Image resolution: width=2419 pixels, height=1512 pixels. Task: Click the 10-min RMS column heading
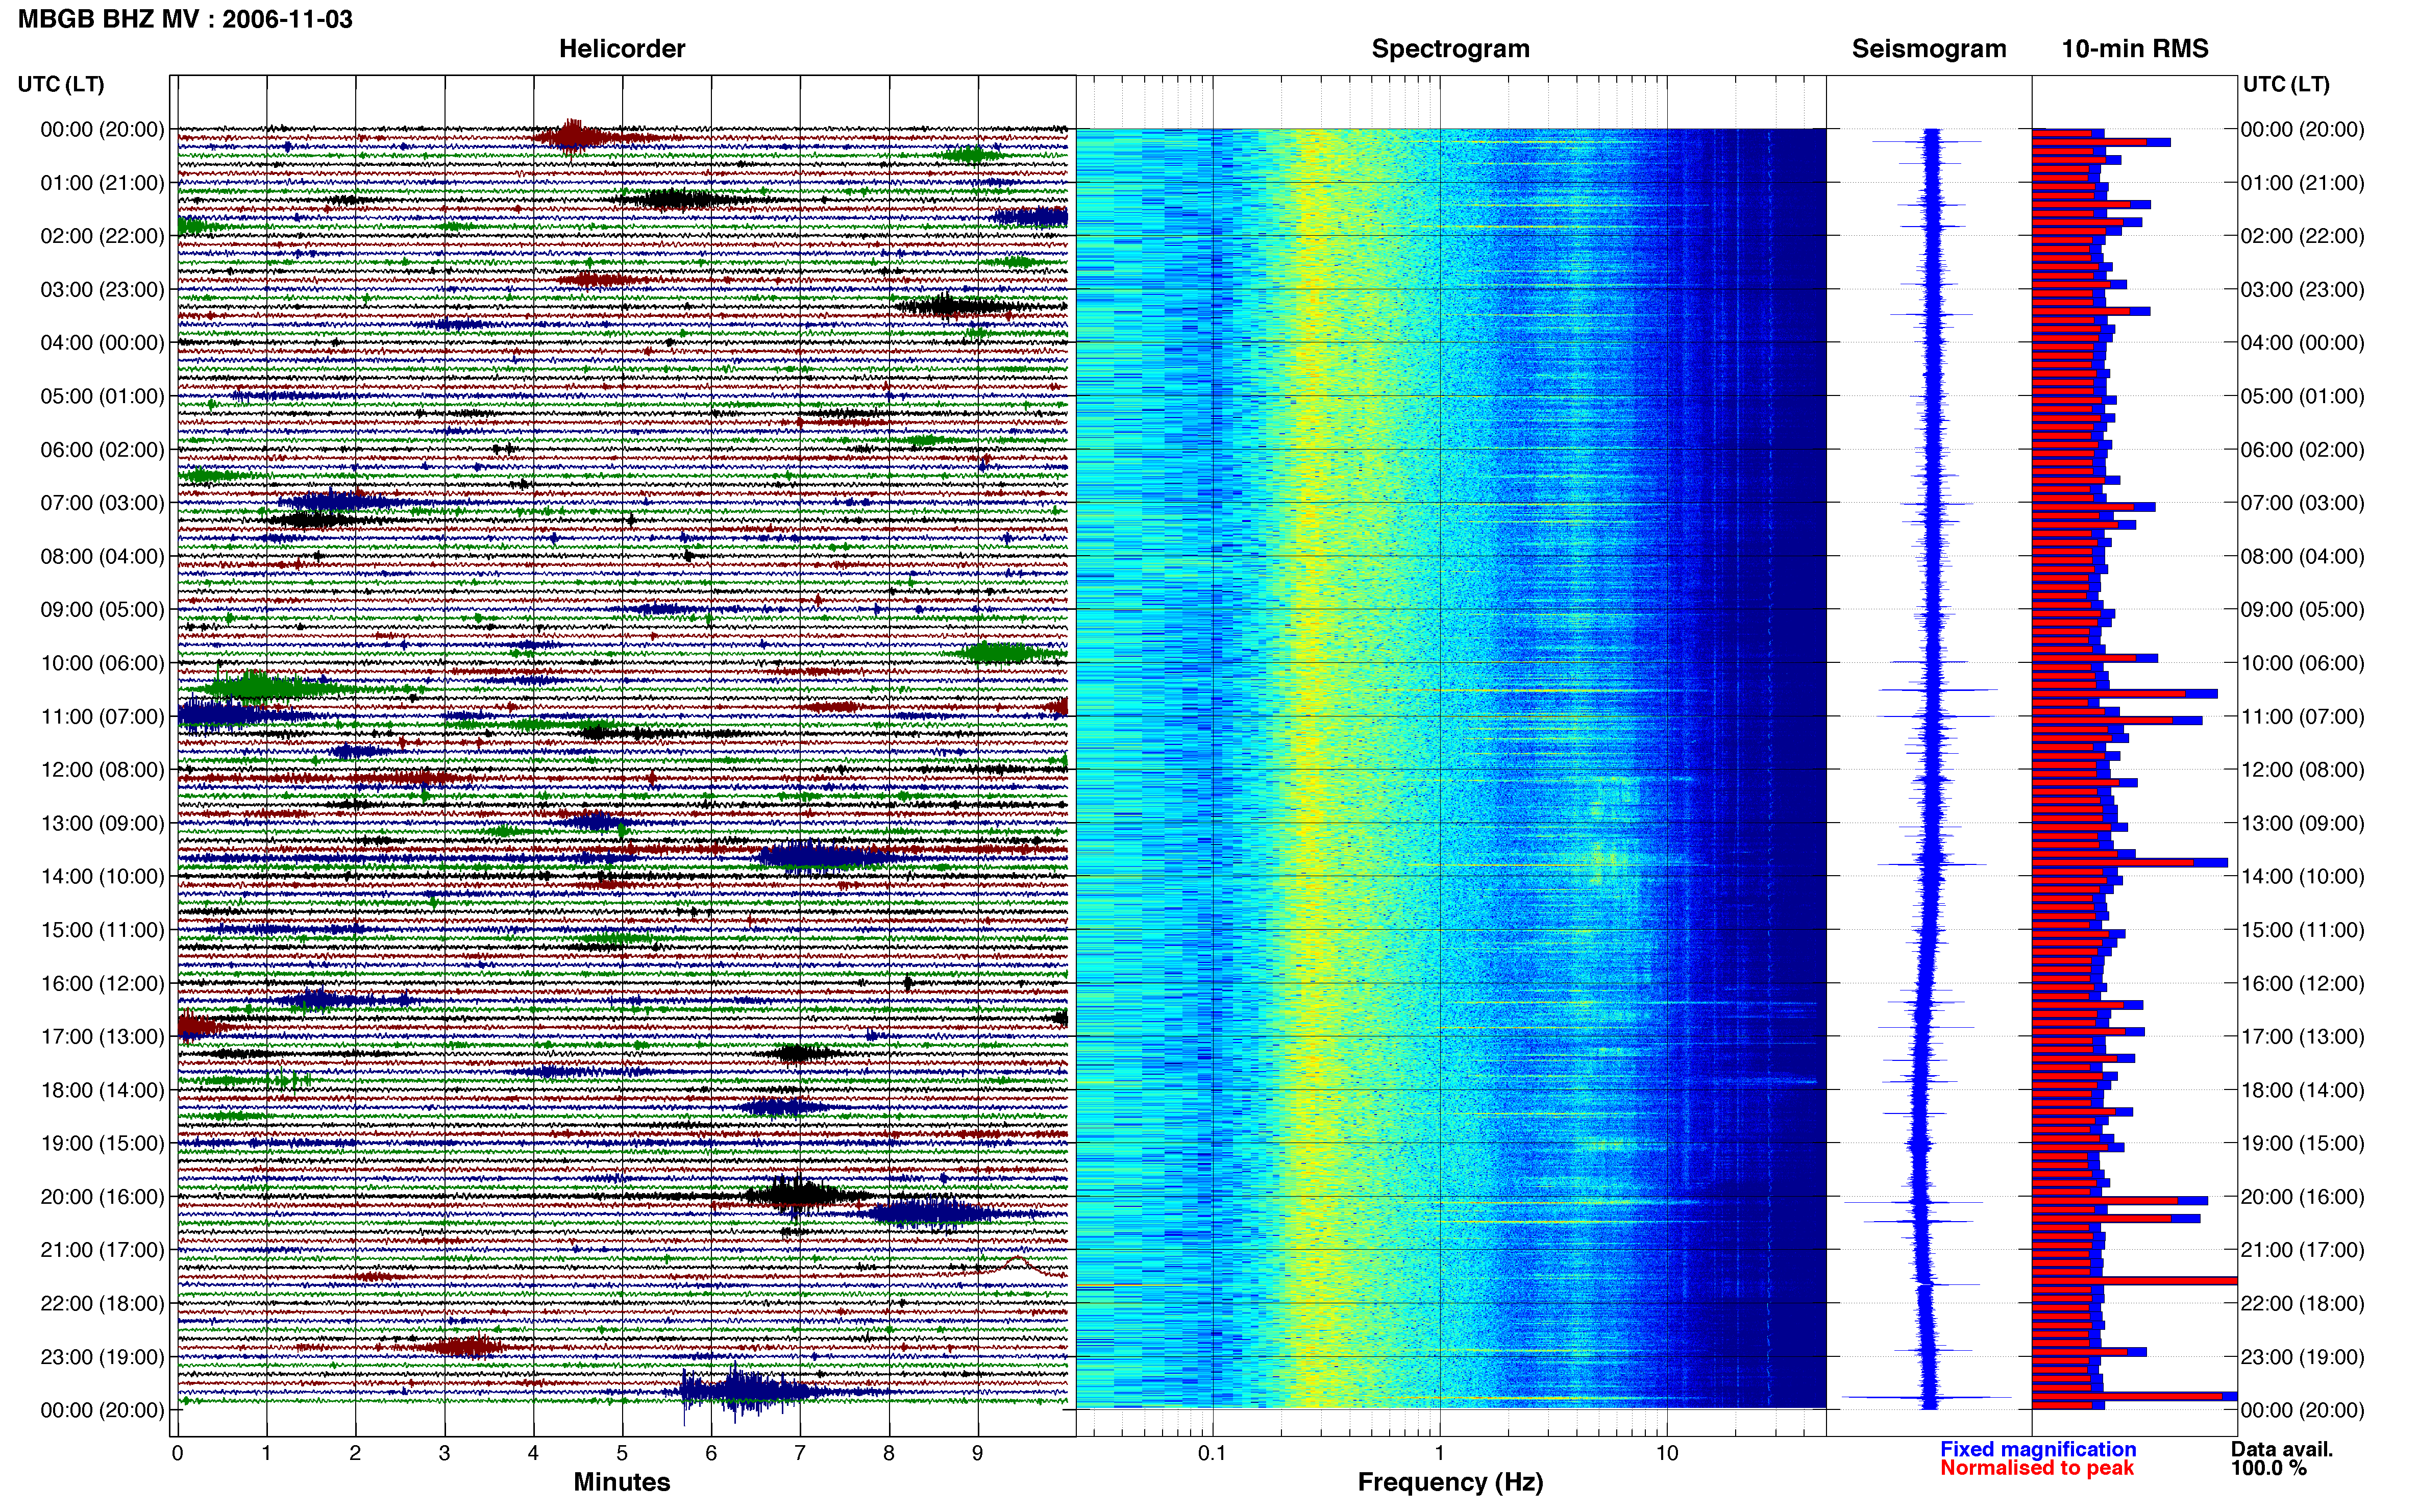click(x=2134, y=49)
